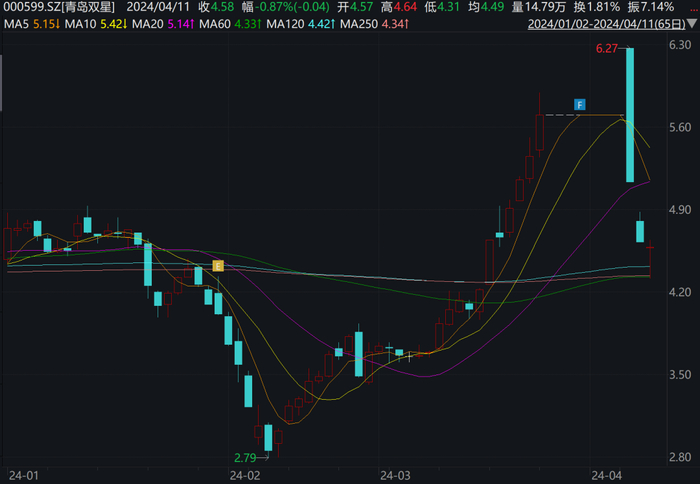Click the tall cyan candle below 6.27

pyautogui.click(x=630, y=115)
